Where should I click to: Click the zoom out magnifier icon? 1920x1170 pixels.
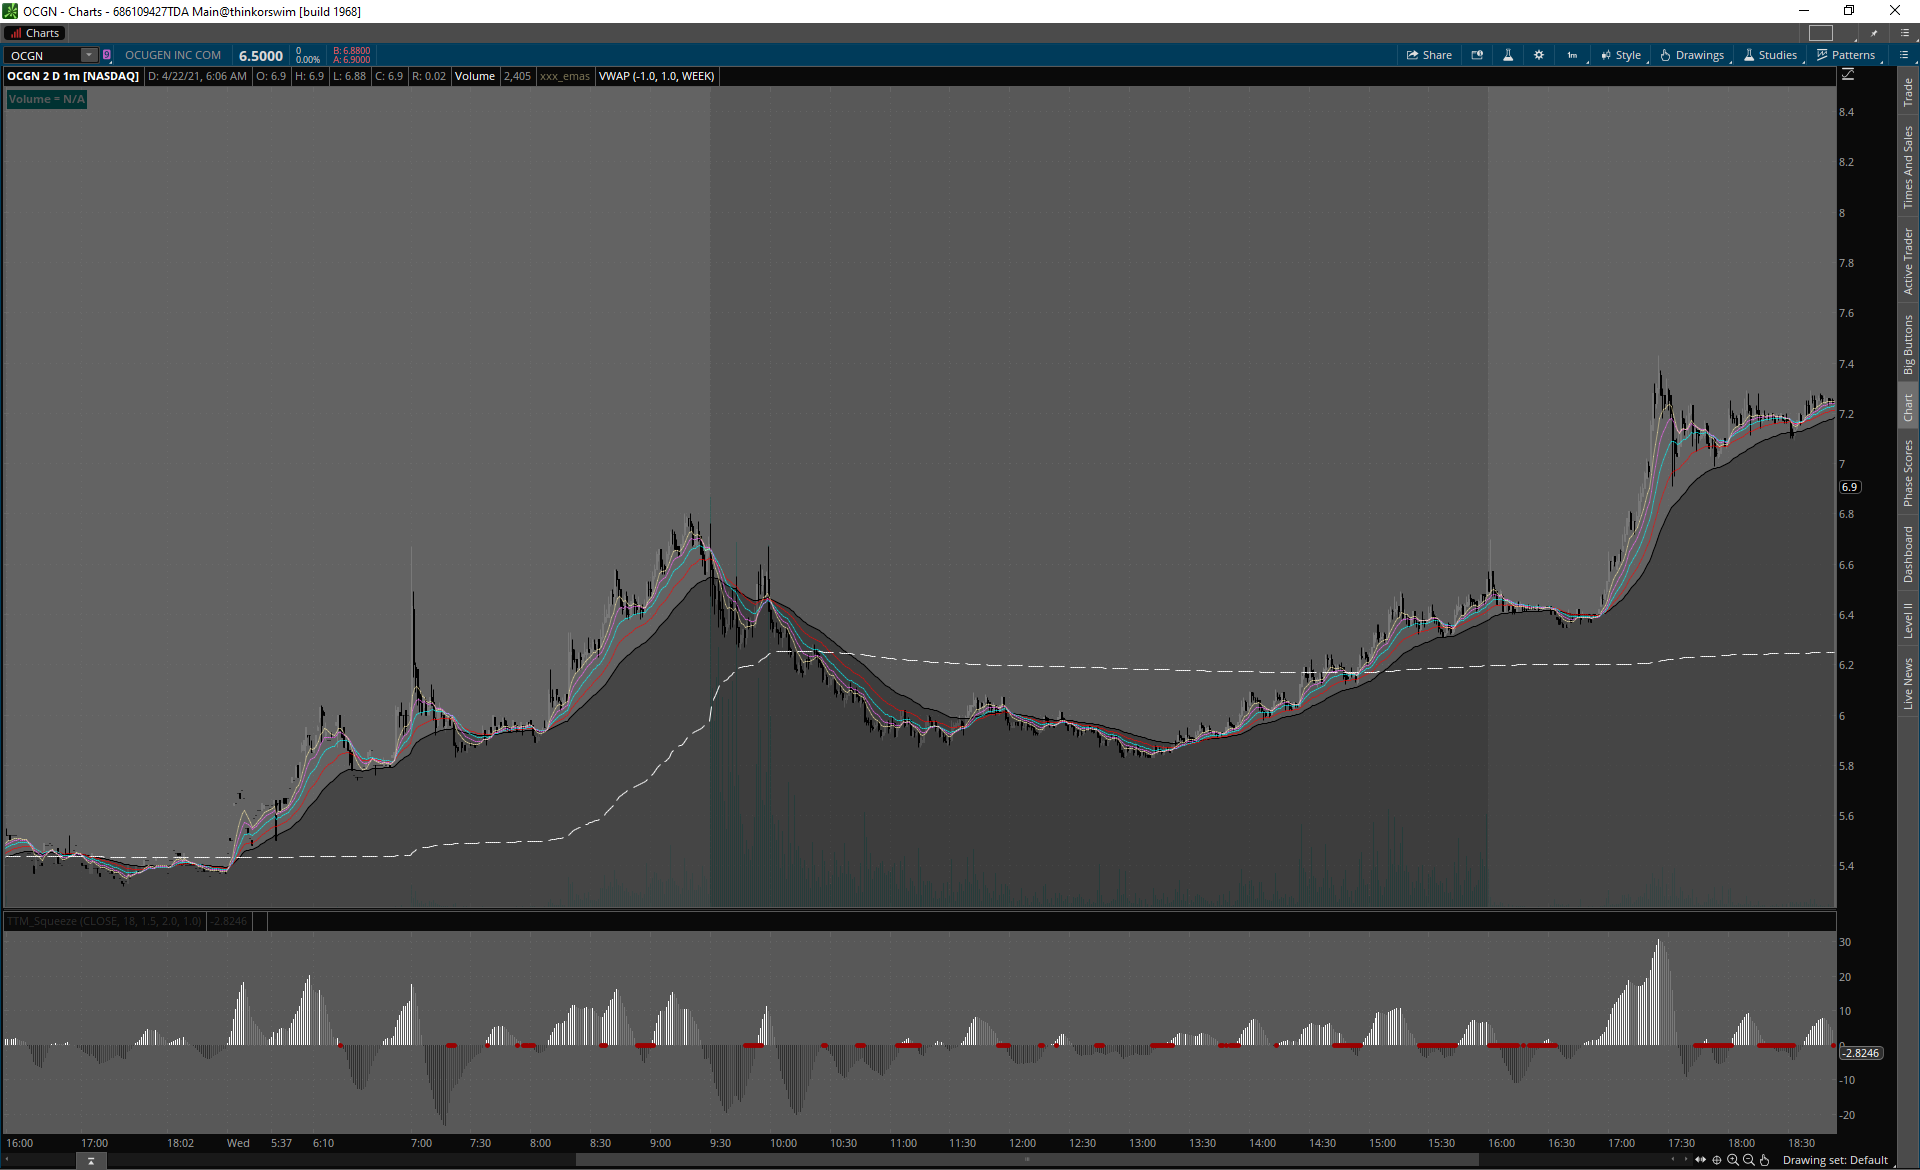click(1749, 1160)
